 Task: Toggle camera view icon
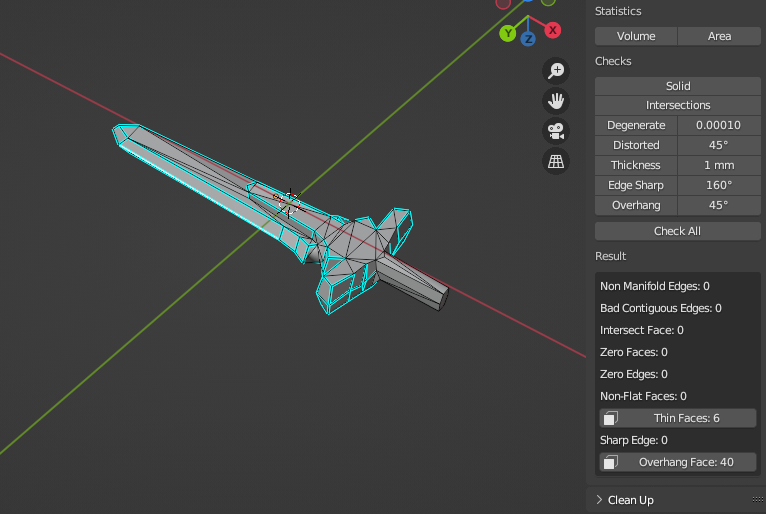[x=556, y=131]
